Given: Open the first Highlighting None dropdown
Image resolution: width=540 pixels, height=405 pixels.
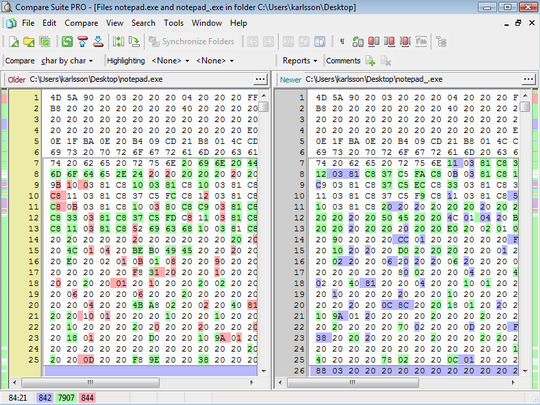Looking at the screenshot, I should click(x=170, y=61).
